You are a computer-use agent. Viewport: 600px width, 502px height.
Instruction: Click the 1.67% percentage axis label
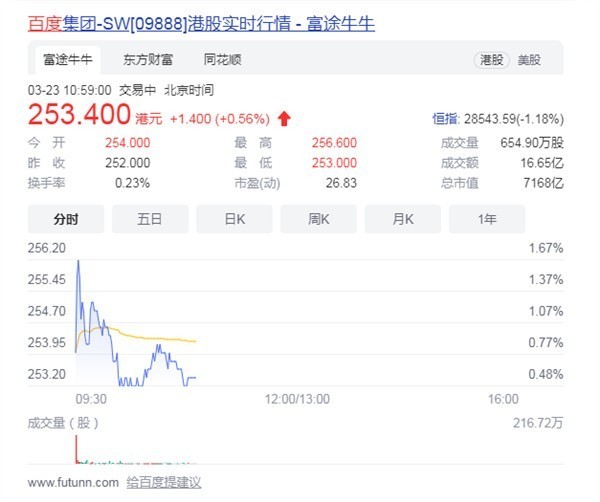pyautogui.click(x=546, y=248)
